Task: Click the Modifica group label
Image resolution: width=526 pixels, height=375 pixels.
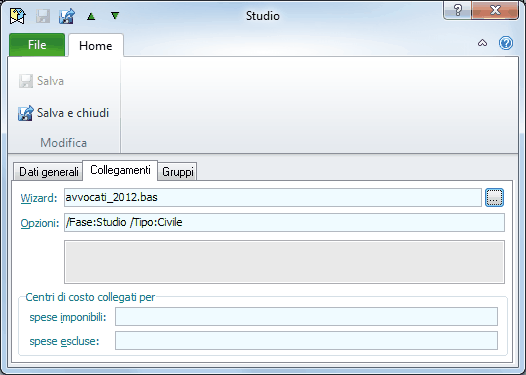Action: point(64,143)
